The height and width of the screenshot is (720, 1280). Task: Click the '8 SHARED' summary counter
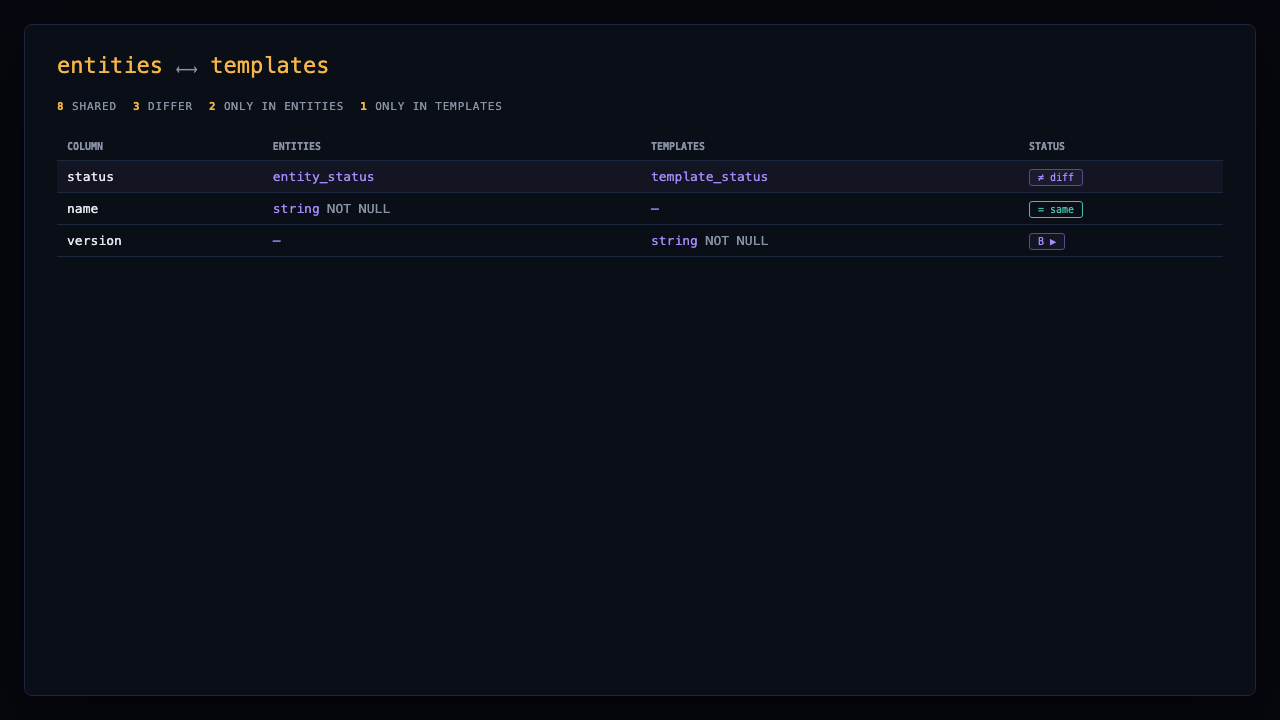point(87,106)
